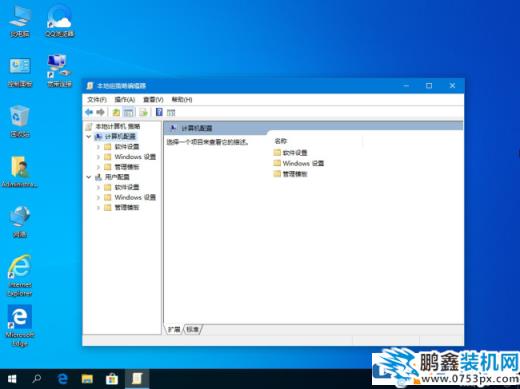Screen dimensions: 520x389
Task: Click the taskbar search magnifier icon
Action: pyautogui.click(x=37, y=379)
